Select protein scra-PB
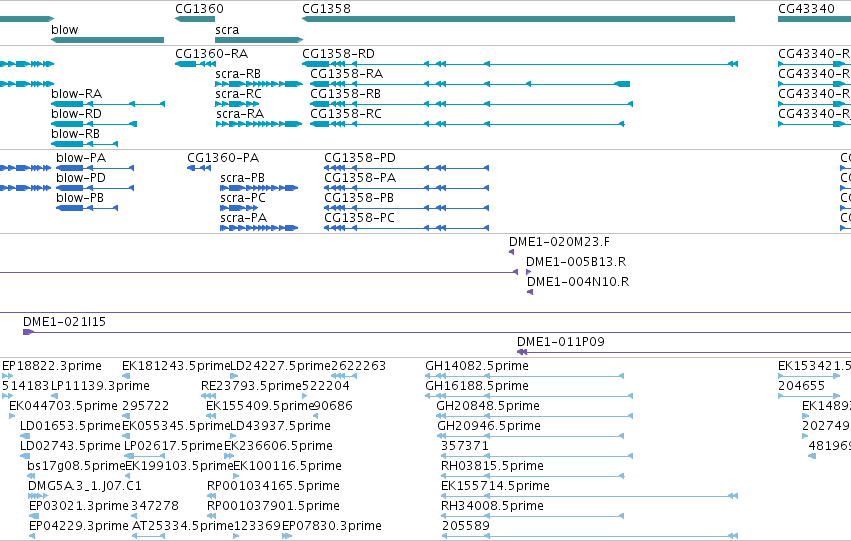The width and height of the screenshot is (851, 541). 259,188
